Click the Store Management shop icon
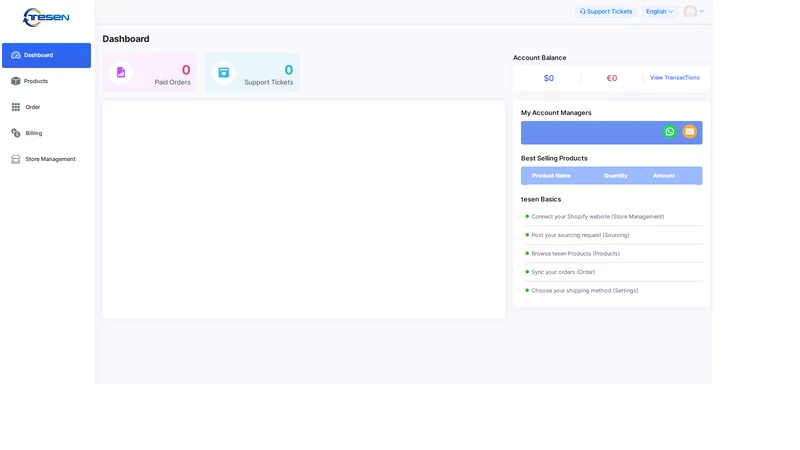Image resolution: width=800 pixels, height=450 pixels. pos(16,159)
